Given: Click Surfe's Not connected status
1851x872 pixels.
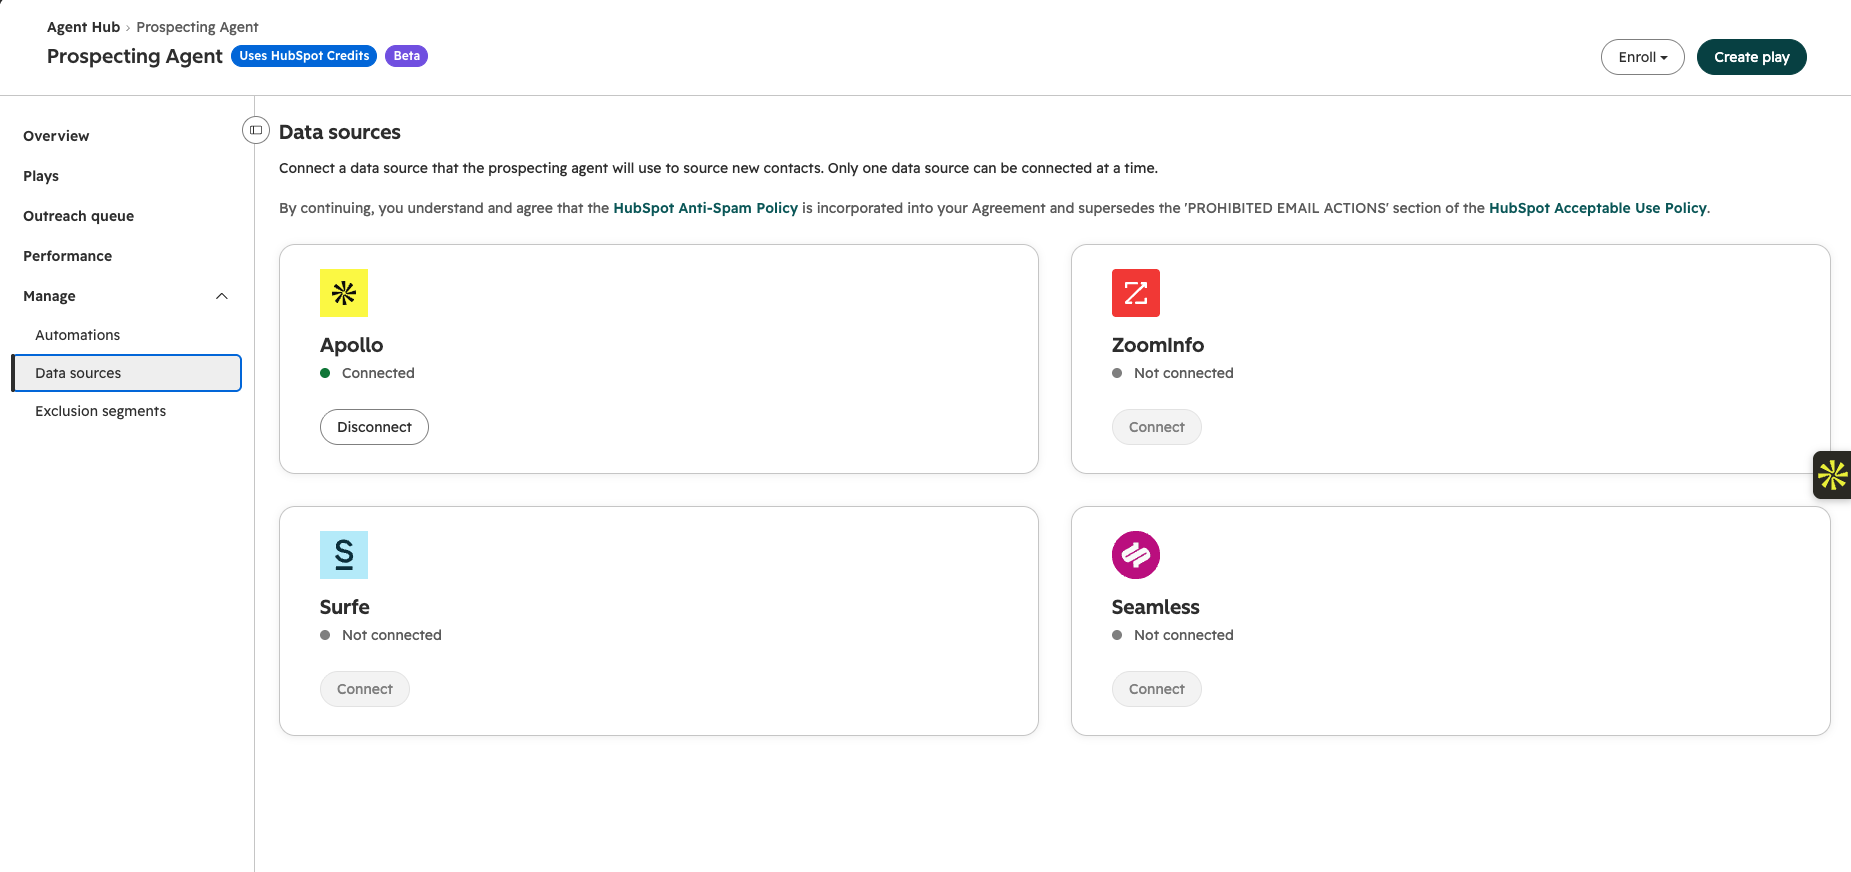Looking at the screenshot, I should pos(392,635).
